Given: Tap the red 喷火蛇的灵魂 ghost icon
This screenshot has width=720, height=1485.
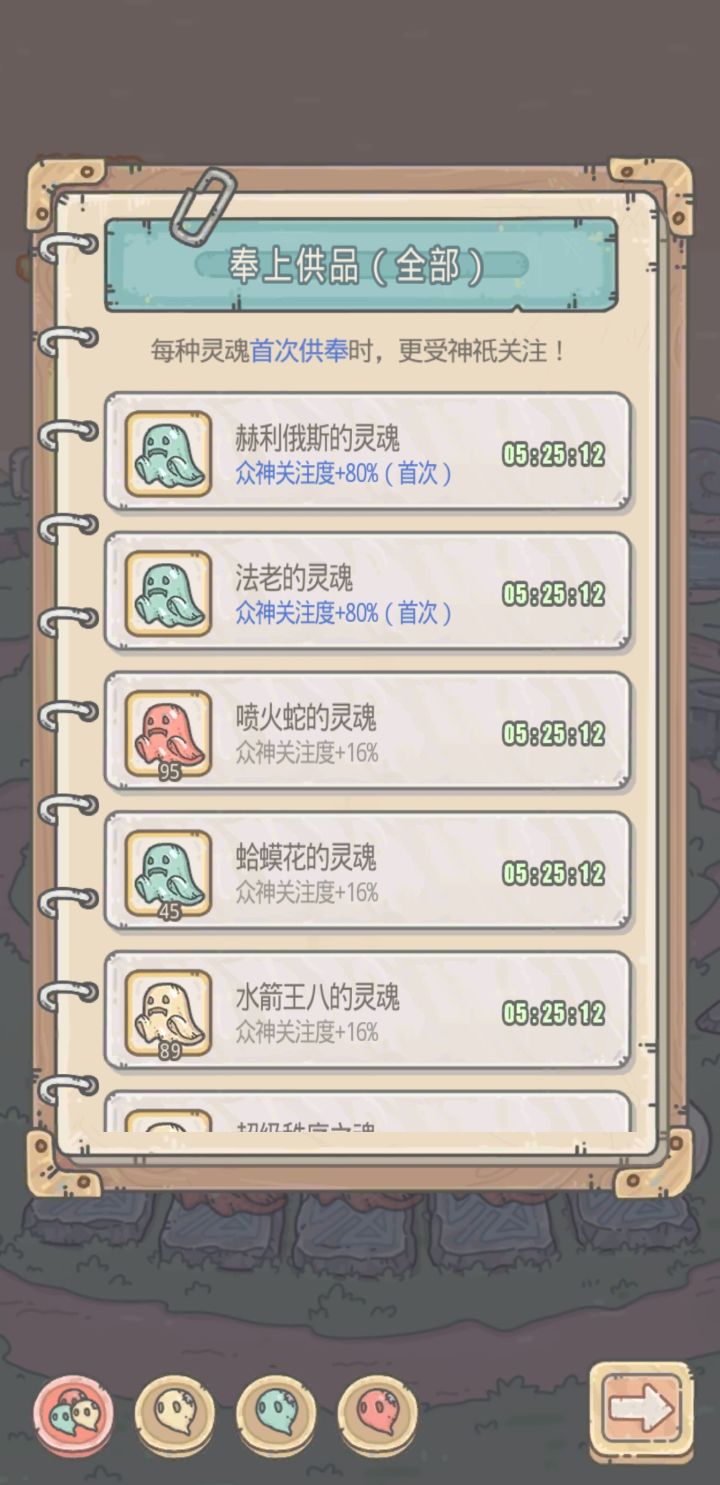Looking at the screenshot, I should coord(168,734).
